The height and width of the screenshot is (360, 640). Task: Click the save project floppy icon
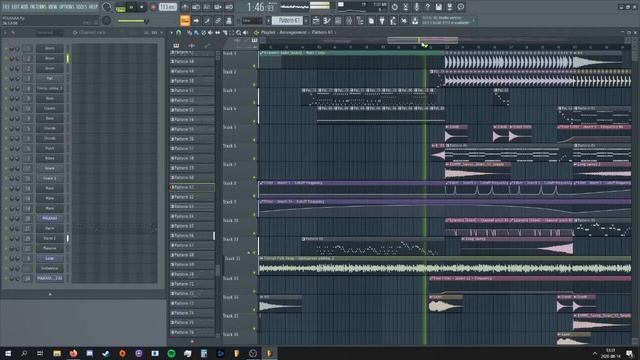[x=438, y=7]
